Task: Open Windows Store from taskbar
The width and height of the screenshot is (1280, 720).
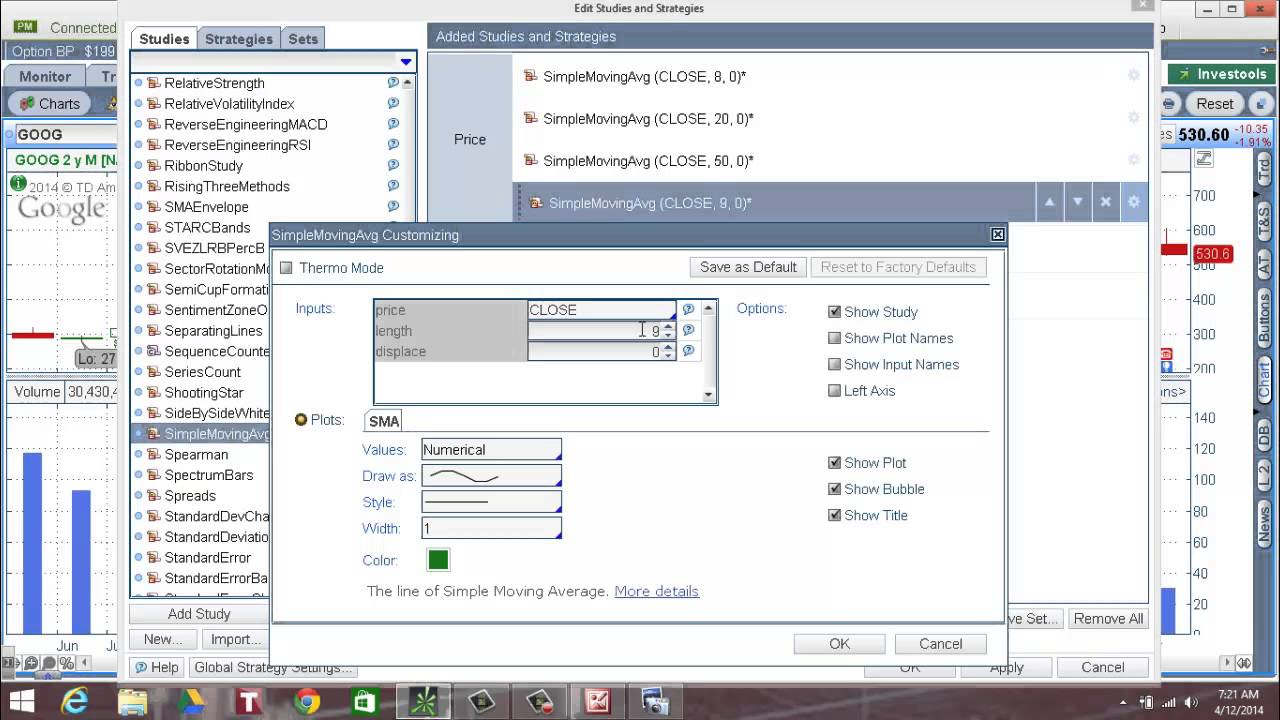Action: (365, 702)
